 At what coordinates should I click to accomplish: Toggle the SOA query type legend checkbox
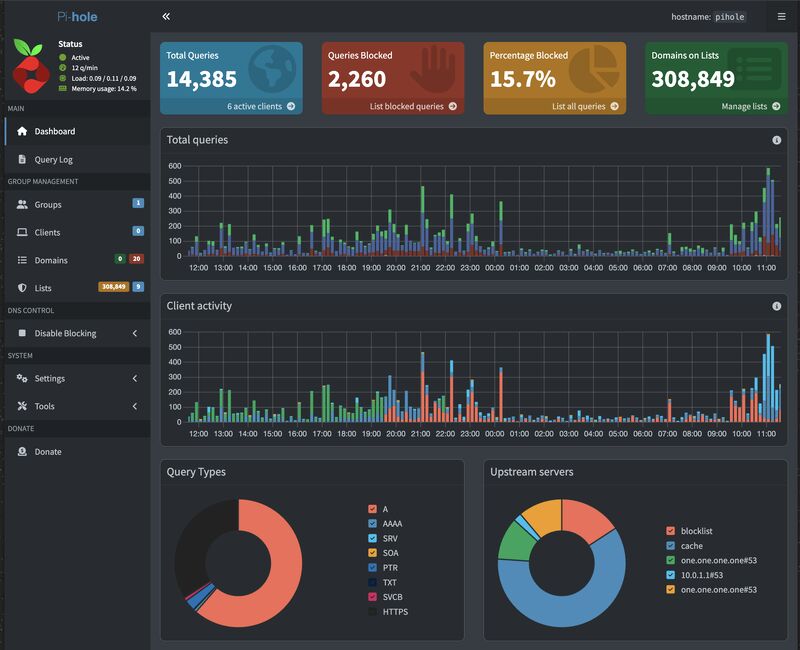click(372, 553)
